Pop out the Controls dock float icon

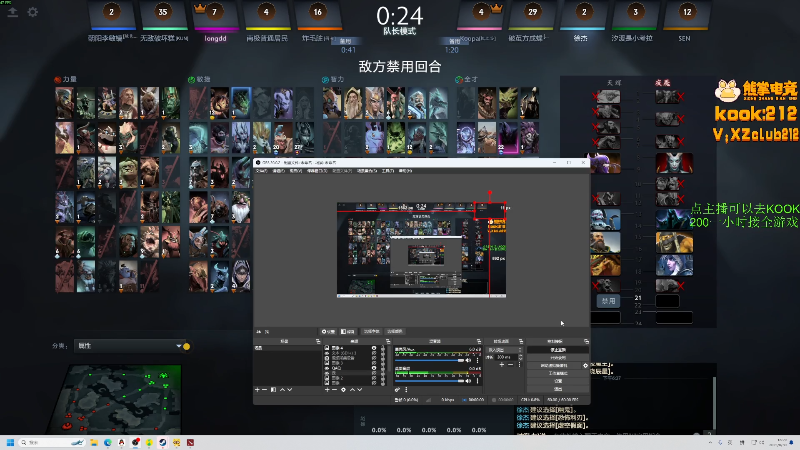(x=586, y=341)
